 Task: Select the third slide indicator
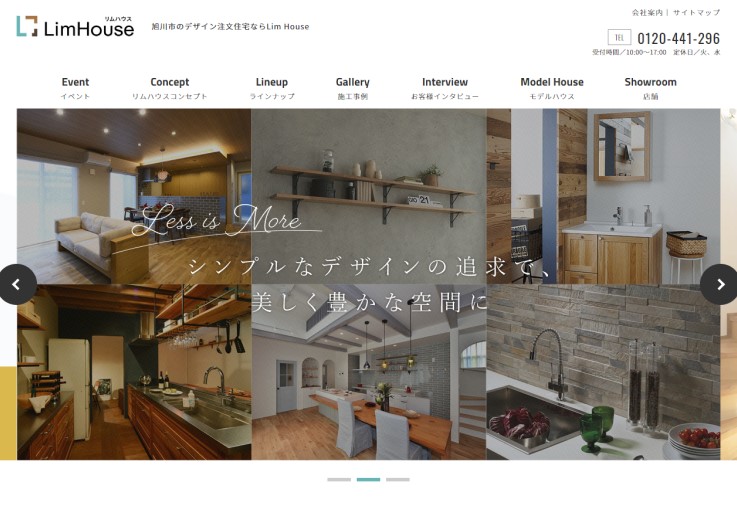click(398, 479)
